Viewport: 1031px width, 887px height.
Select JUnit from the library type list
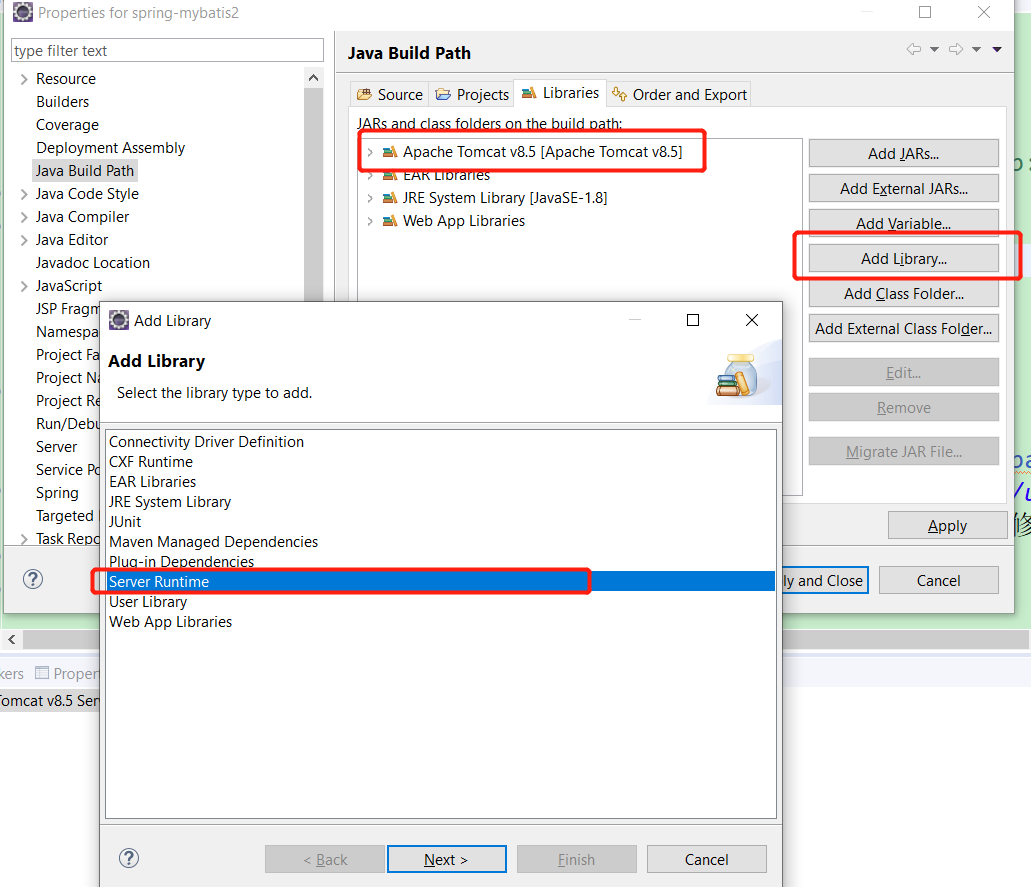125,521
